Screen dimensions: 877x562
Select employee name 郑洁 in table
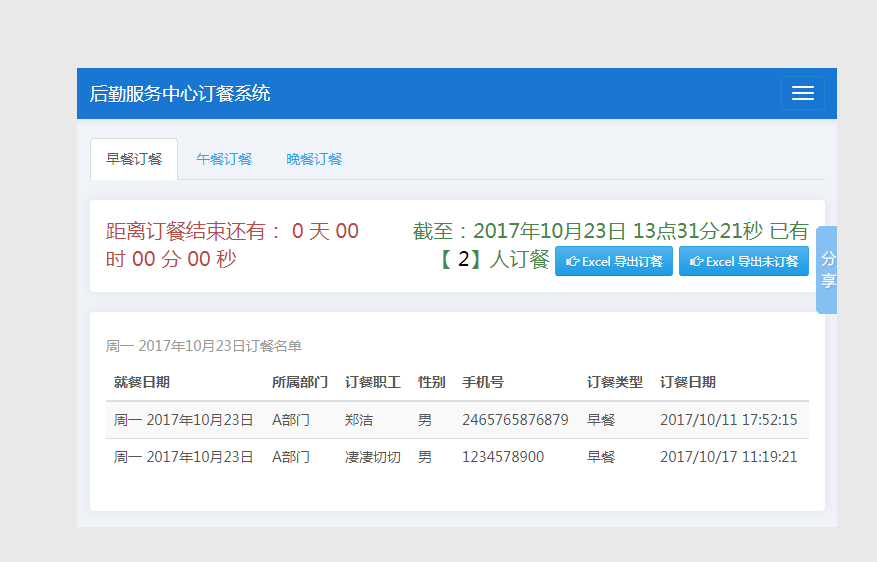pos(358,420)
